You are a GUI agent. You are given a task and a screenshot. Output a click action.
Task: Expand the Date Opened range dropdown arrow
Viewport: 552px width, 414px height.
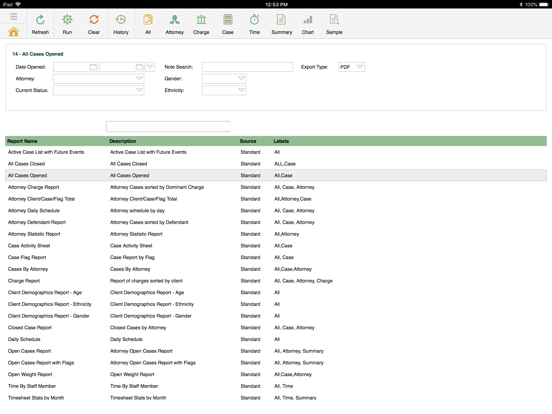[150, 67]
